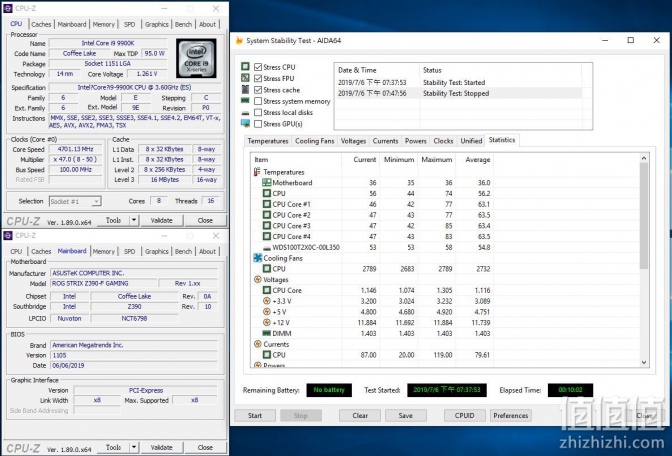Click CPU current sensor icon under Currents
This screenshot has width=672, height=456.
click(267, 355)
